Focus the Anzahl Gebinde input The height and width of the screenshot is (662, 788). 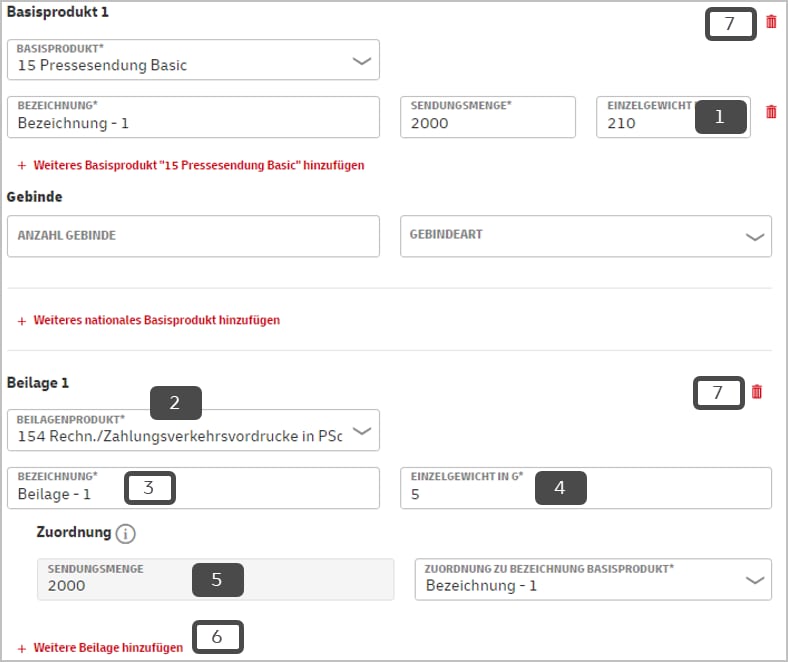193,236
